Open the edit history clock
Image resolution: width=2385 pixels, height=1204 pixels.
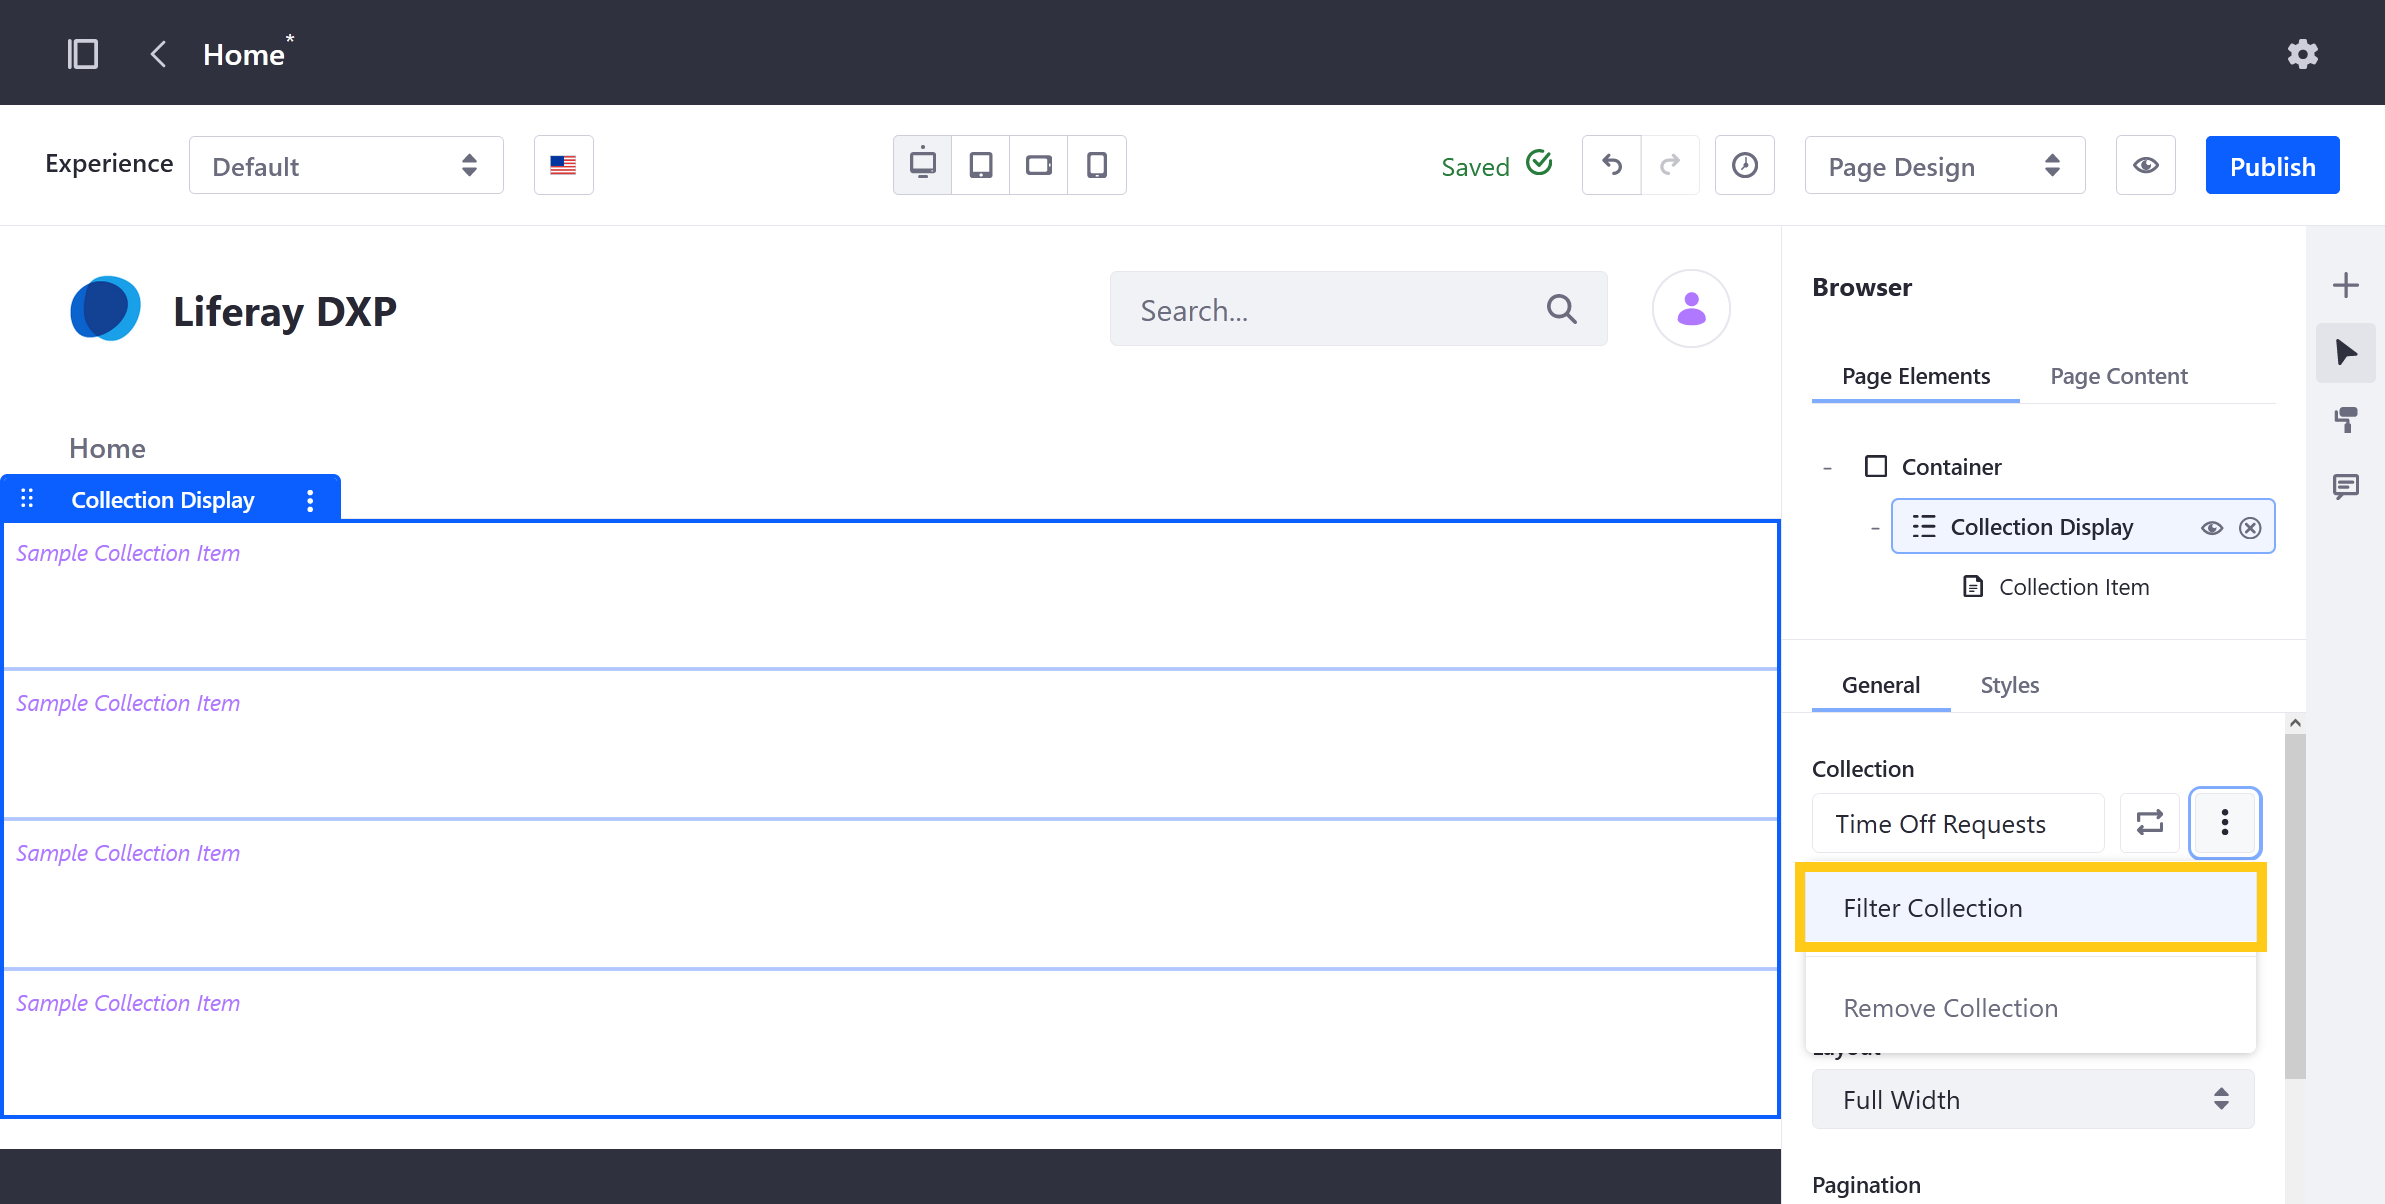pos(1745,165)
